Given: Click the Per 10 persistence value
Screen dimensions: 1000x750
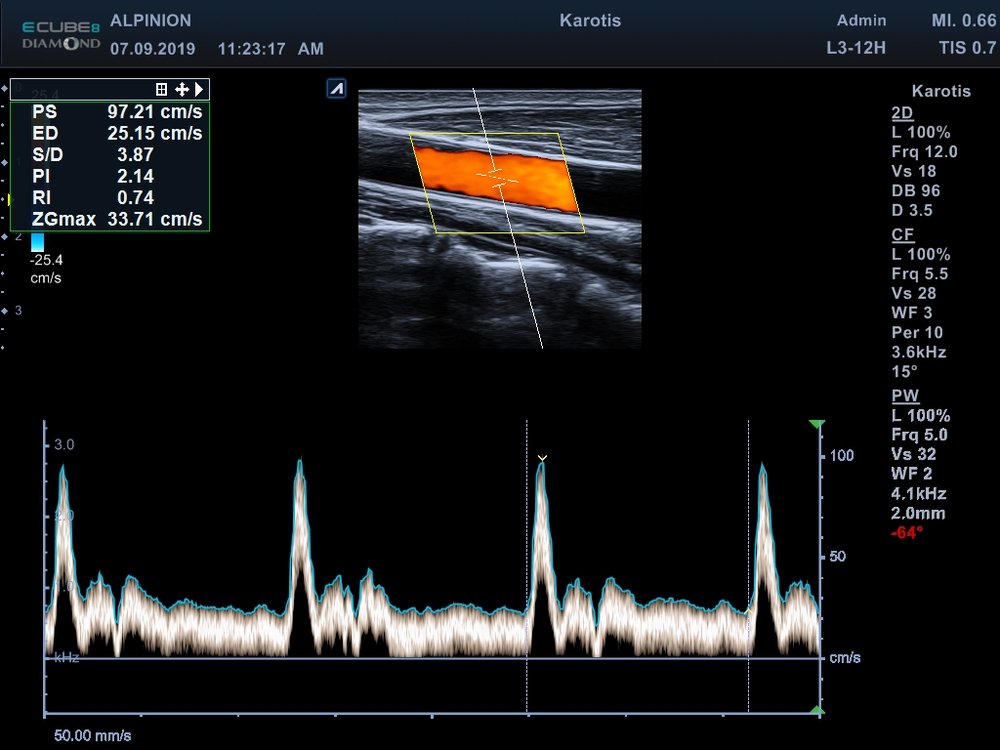Looking at the screenshot, I should pyautogui.click(x=916, y=332).
